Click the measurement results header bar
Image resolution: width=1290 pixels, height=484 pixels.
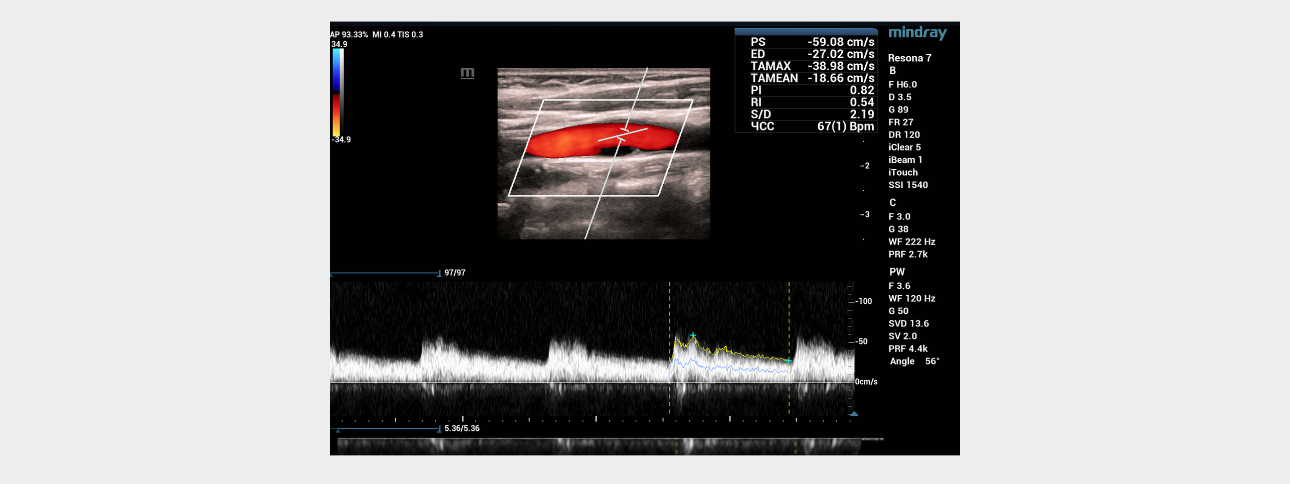[x=805, y=31]
